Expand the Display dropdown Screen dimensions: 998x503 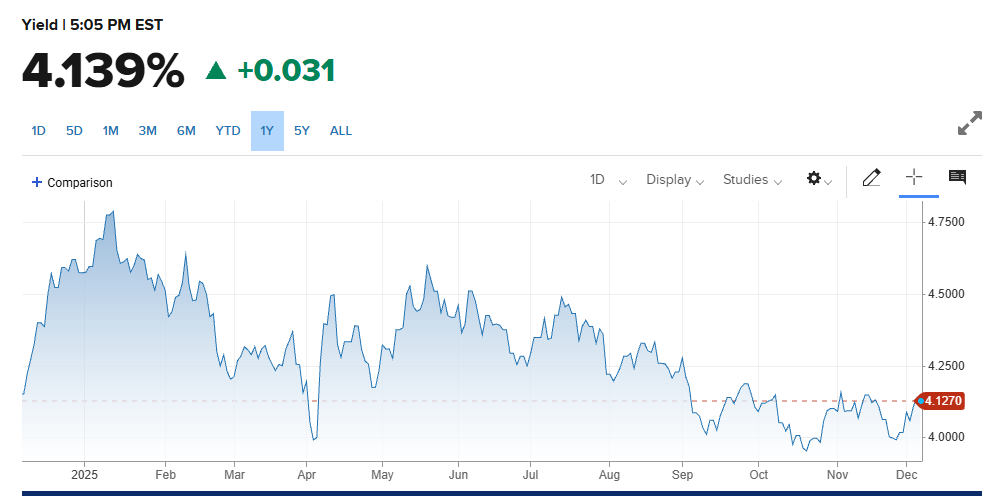pos(675,180)
